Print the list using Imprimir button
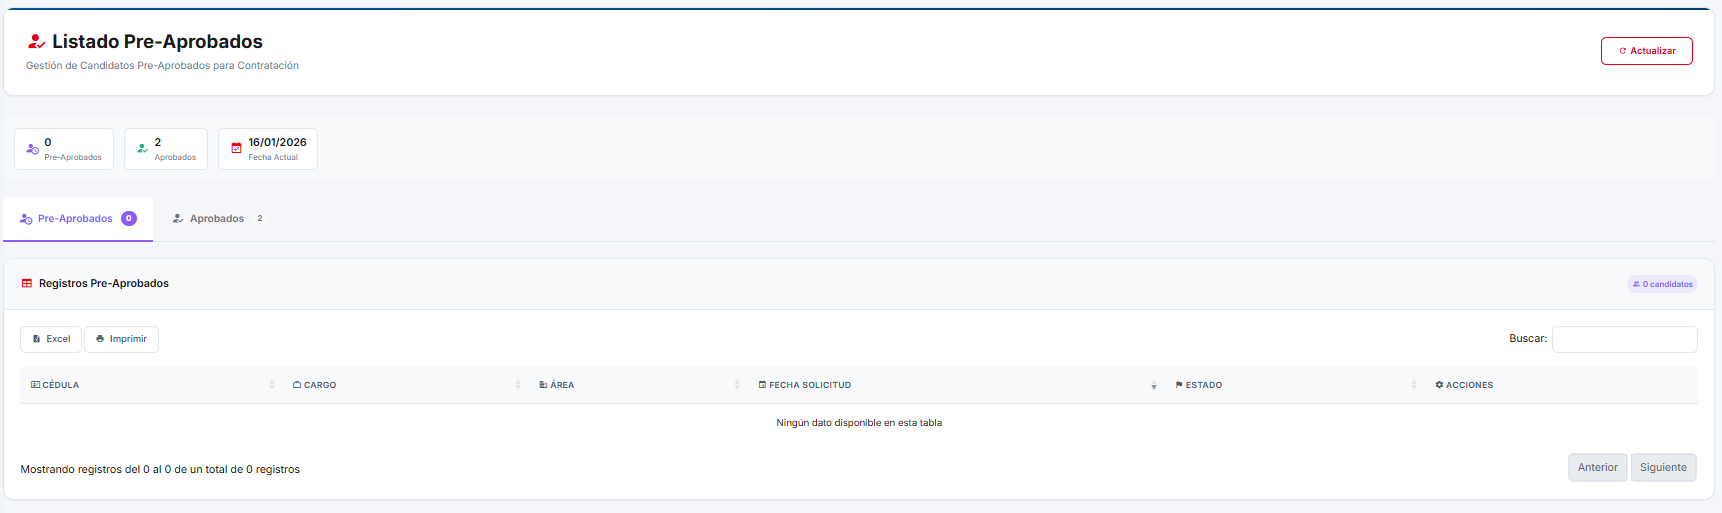The height and width of the screenshot is (513, 1722). coord(121,339)
